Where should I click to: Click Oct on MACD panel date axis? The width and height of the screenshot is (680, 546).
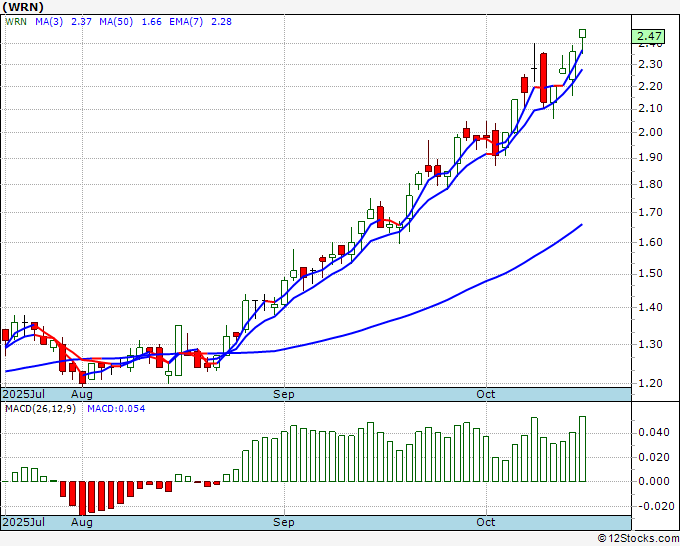(486, 522)
